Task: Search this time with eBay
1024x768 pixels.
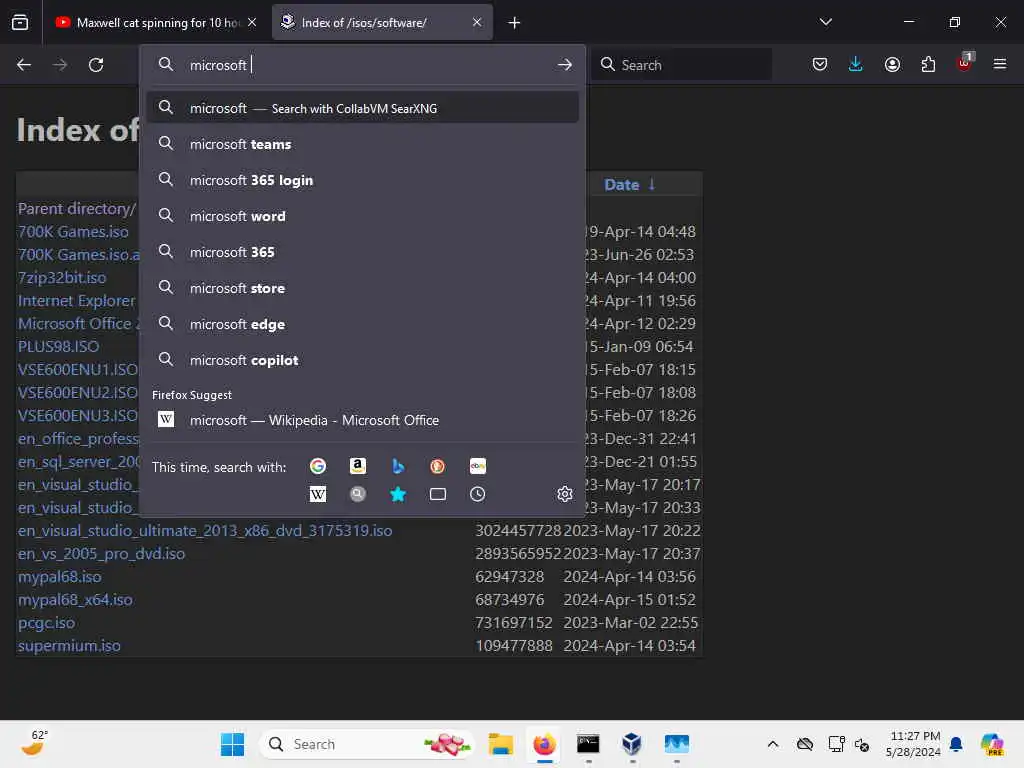Action: pyautogui.click(x=477, y=466)
